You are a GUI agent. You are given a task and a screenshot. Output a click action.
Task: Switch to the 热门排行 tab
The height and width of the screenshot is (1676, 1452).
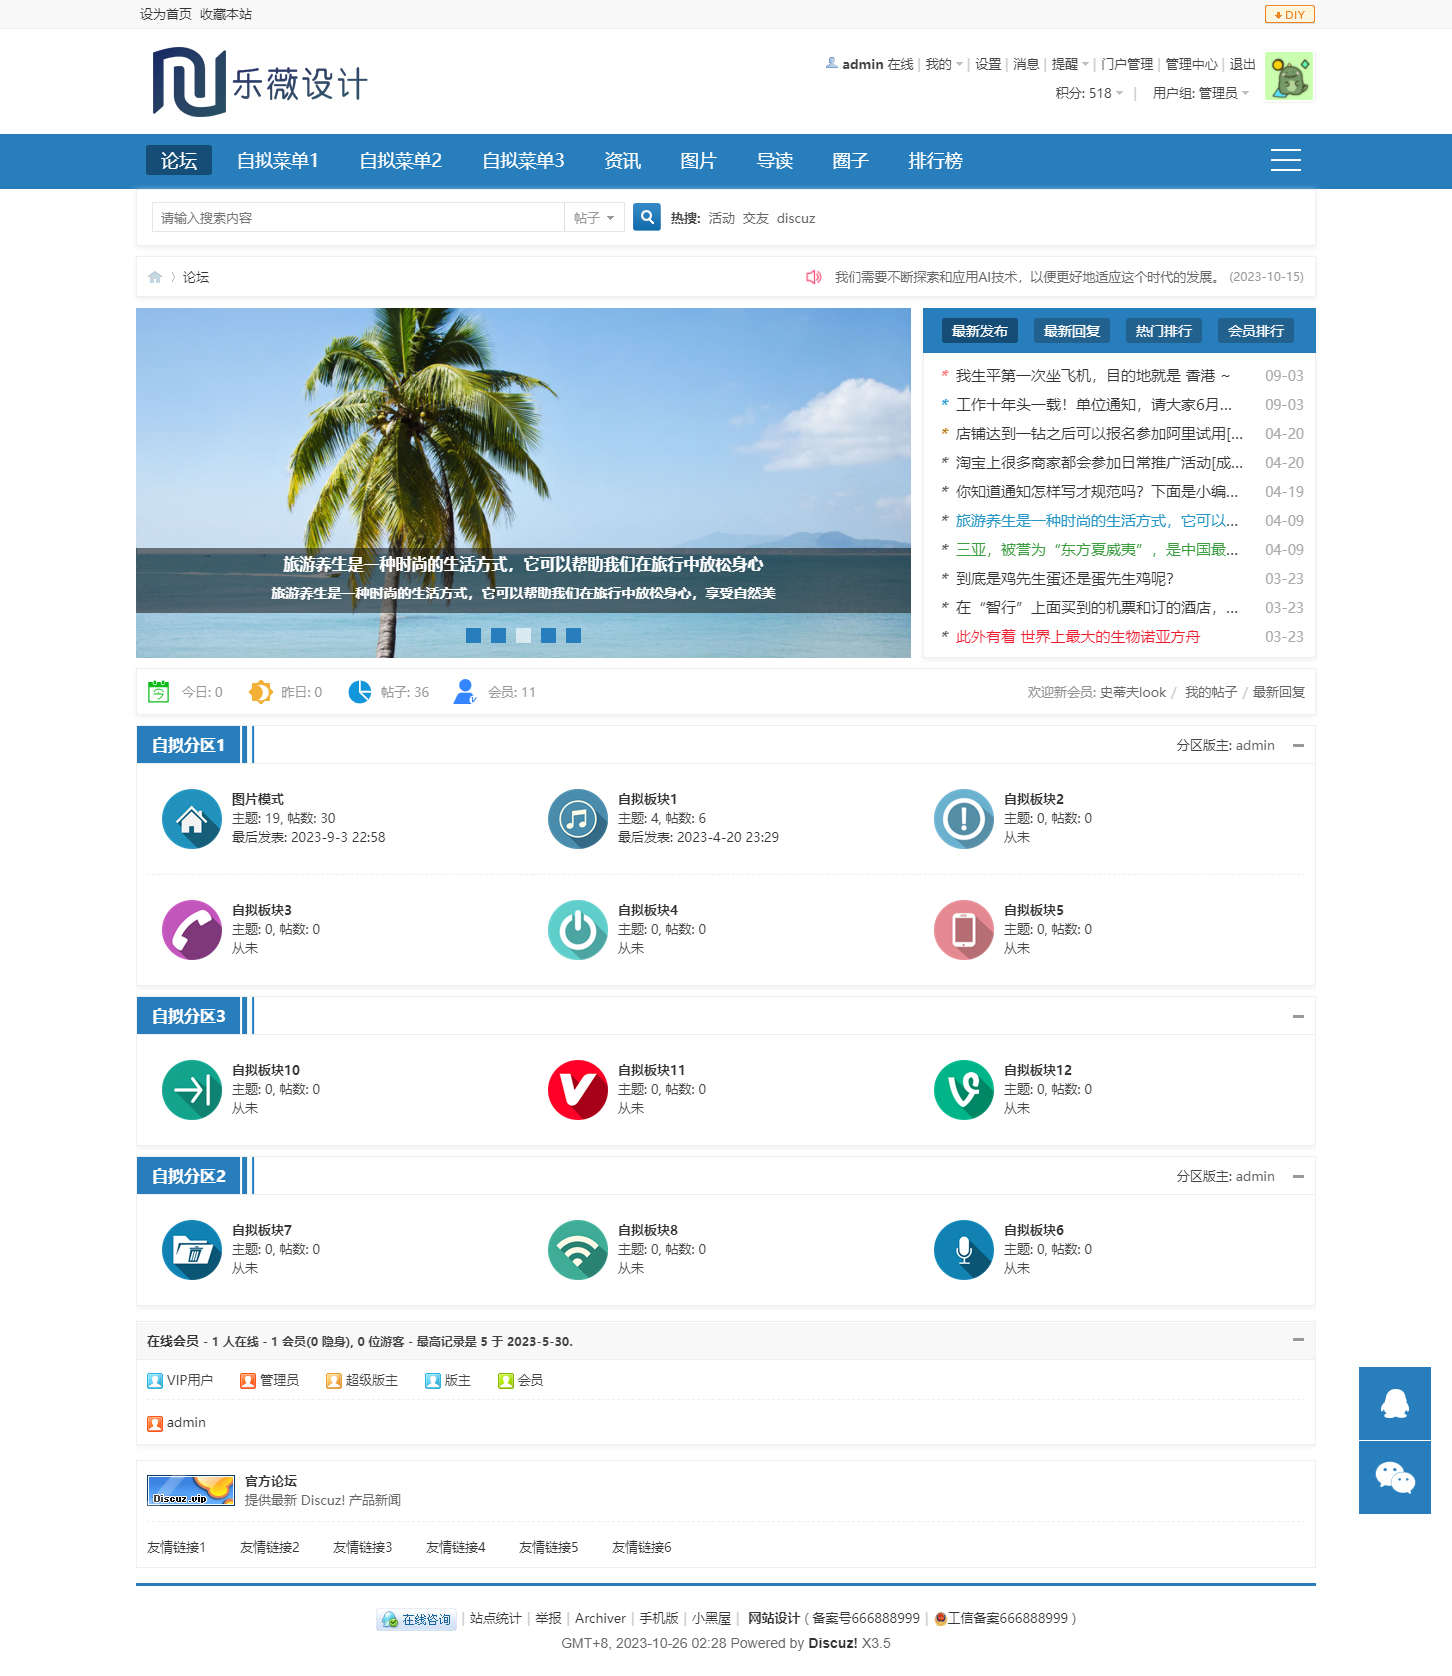pos(1163,331)
